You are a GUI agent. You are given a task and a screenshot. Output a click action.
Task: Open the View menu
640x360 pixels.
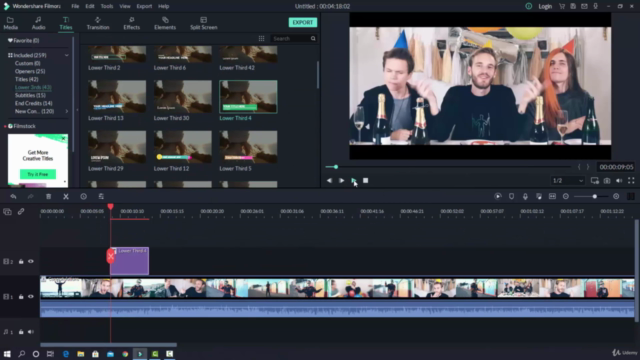124,6
